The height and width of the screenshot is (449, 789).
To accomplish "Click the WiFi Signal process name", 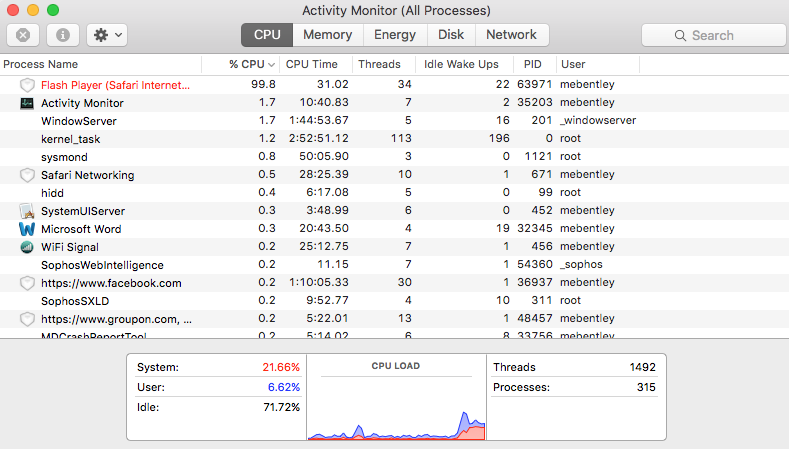I will point(70,247).
